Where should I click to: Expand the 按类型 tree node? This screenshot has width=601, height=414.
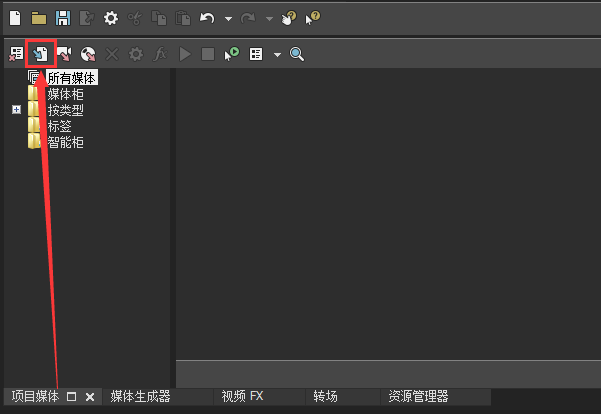pyautogui.click(x=16, y=110)
